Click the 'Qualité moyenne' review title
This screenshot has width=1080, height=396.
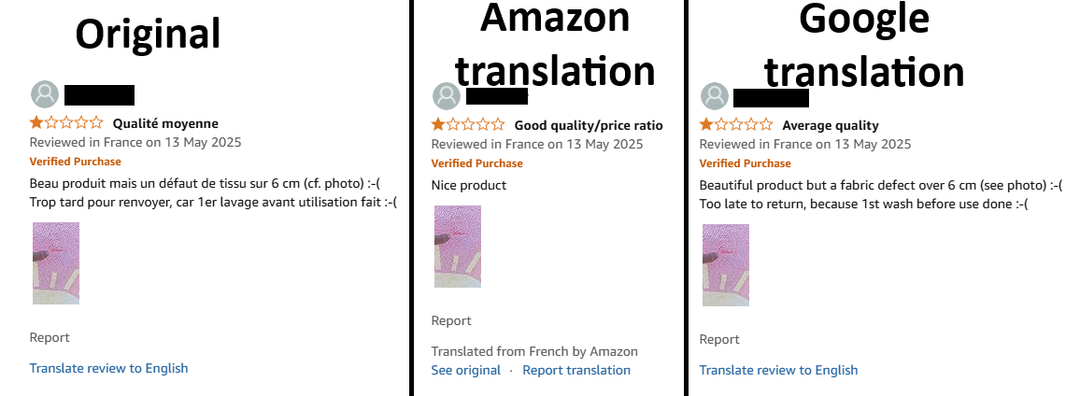(x=165, y=123)
